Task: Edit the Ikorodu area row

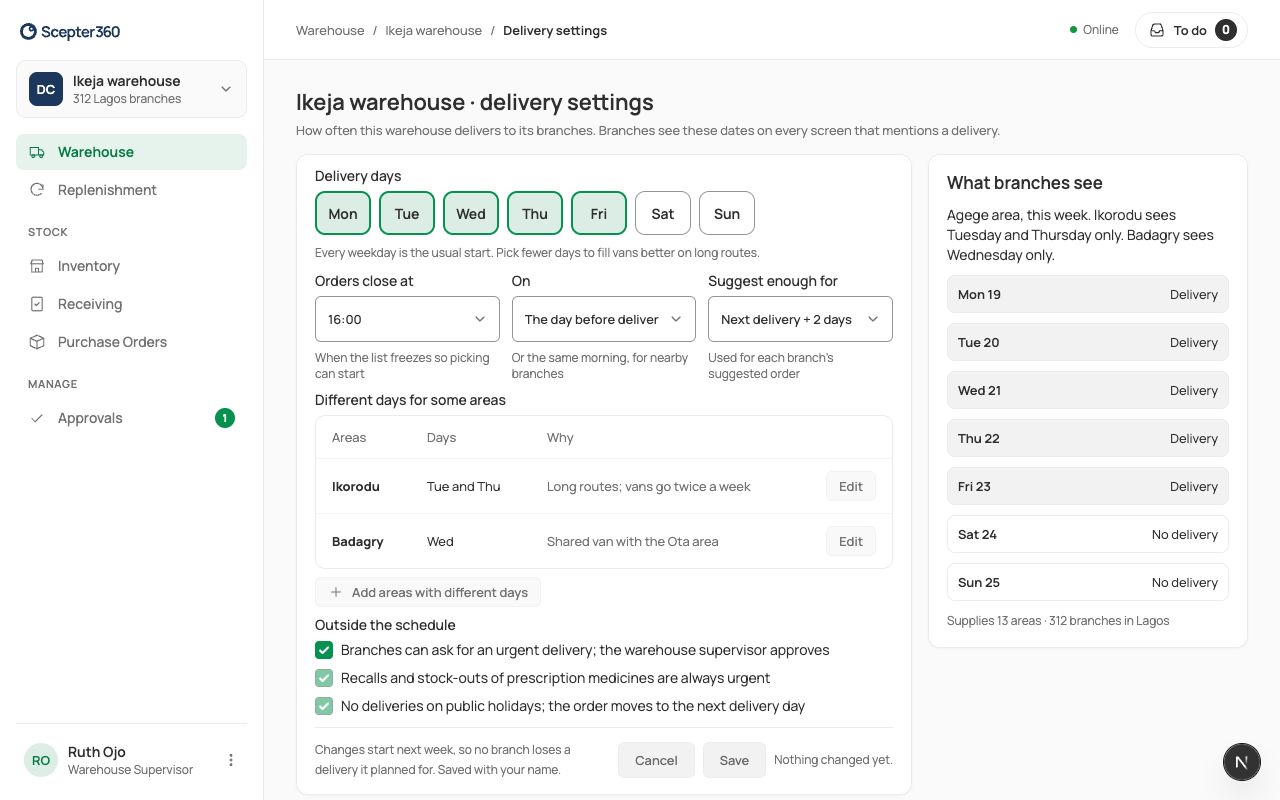Action: tap(851, 486)
